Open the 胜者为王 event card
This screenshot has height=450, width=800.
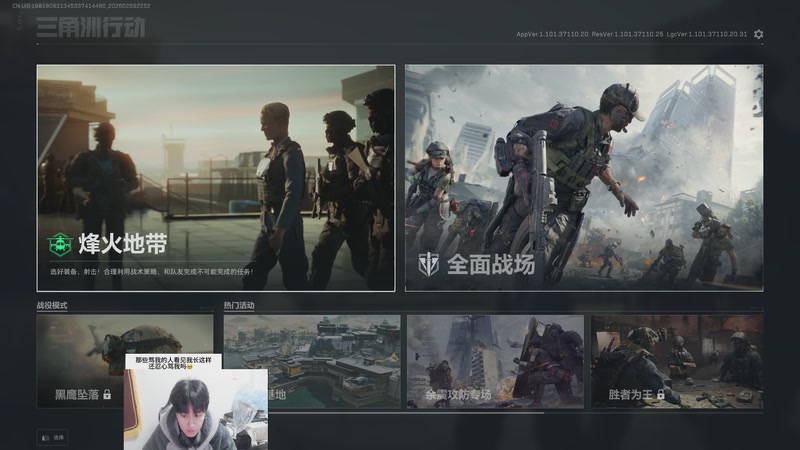[x=677, y=361]
